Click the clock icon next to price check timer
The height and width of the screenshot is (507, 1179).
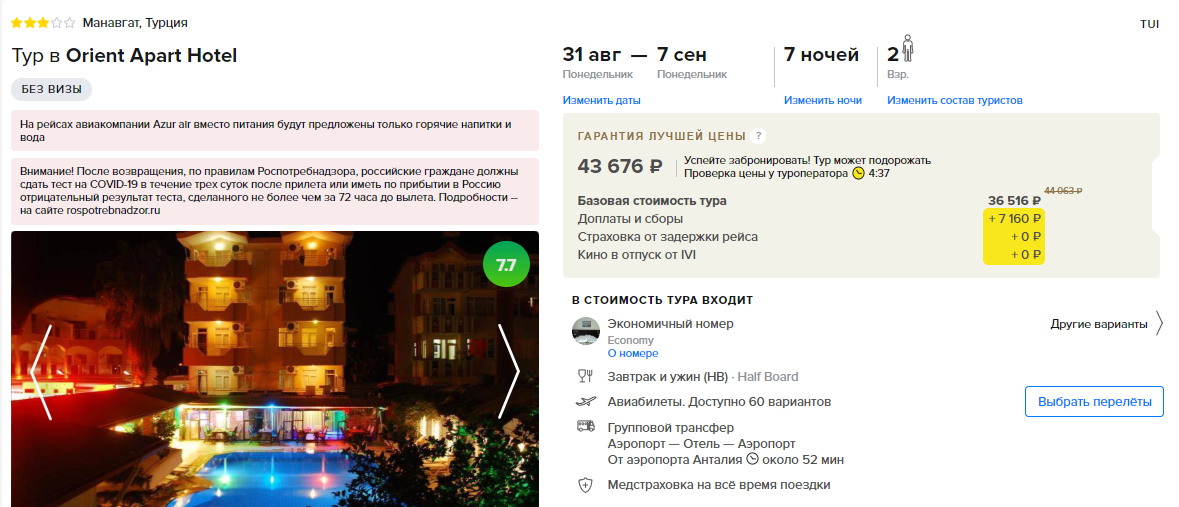(859, 173)
